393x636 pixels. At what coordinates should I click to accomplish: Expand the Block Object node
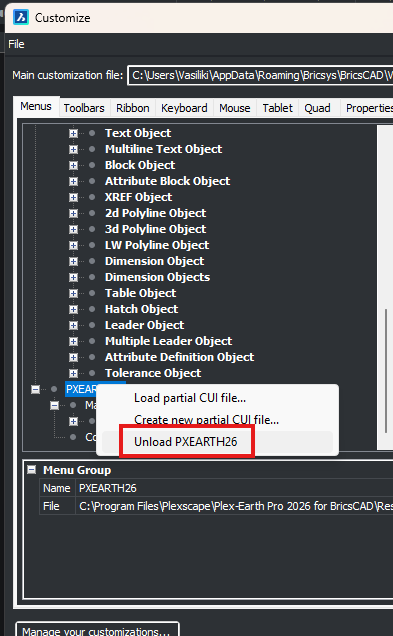73,165
